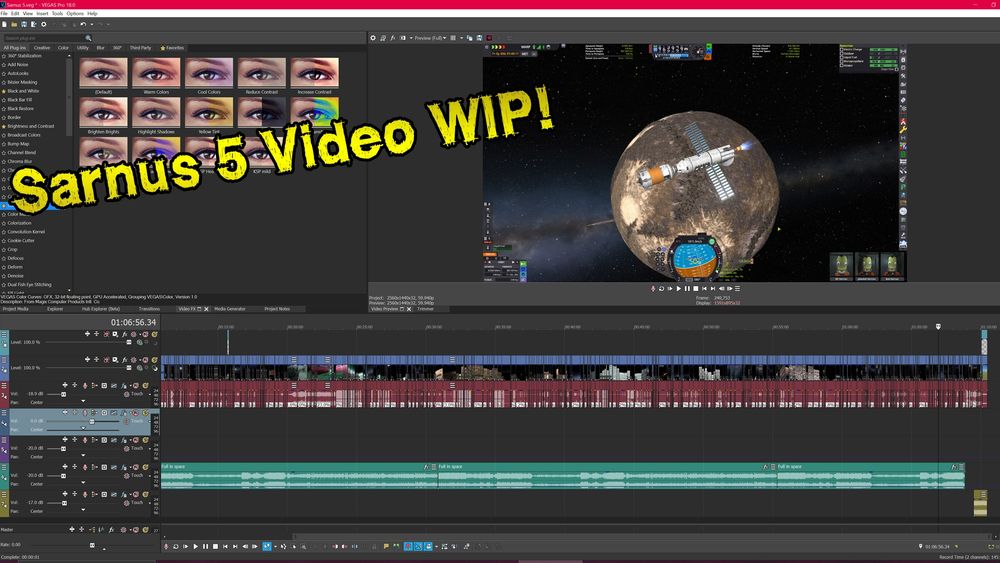Screen dimensions: 1000x563
Task: Open Touch automation dropdown on -16.9 dB track
Action: (150, 395)
